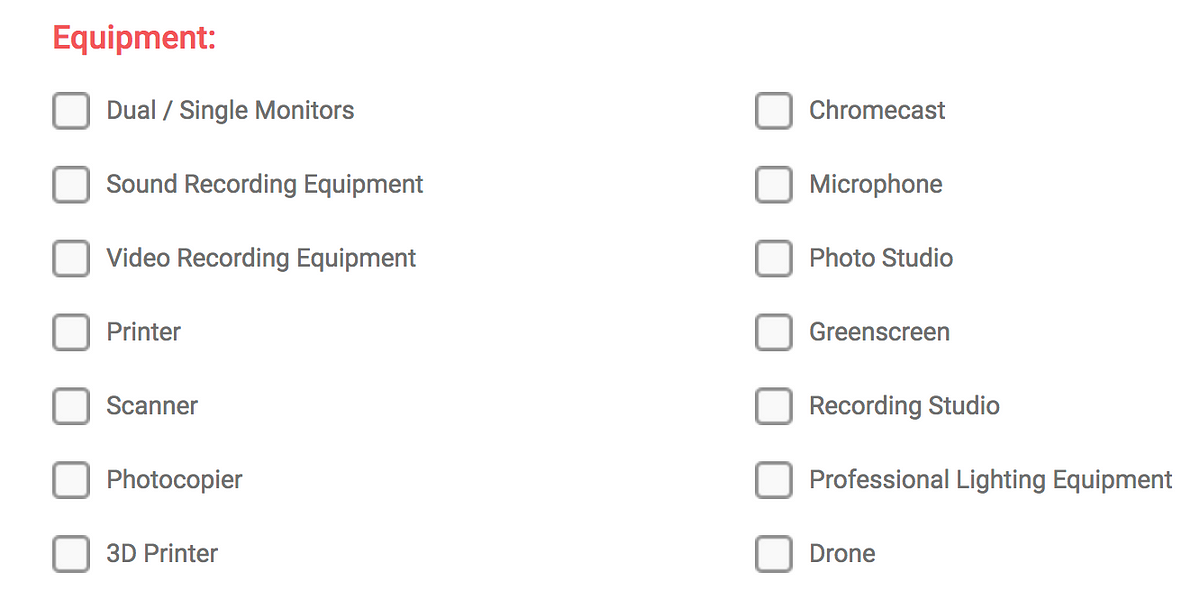Click the Greenscreen label text

(x=880, y=332)
